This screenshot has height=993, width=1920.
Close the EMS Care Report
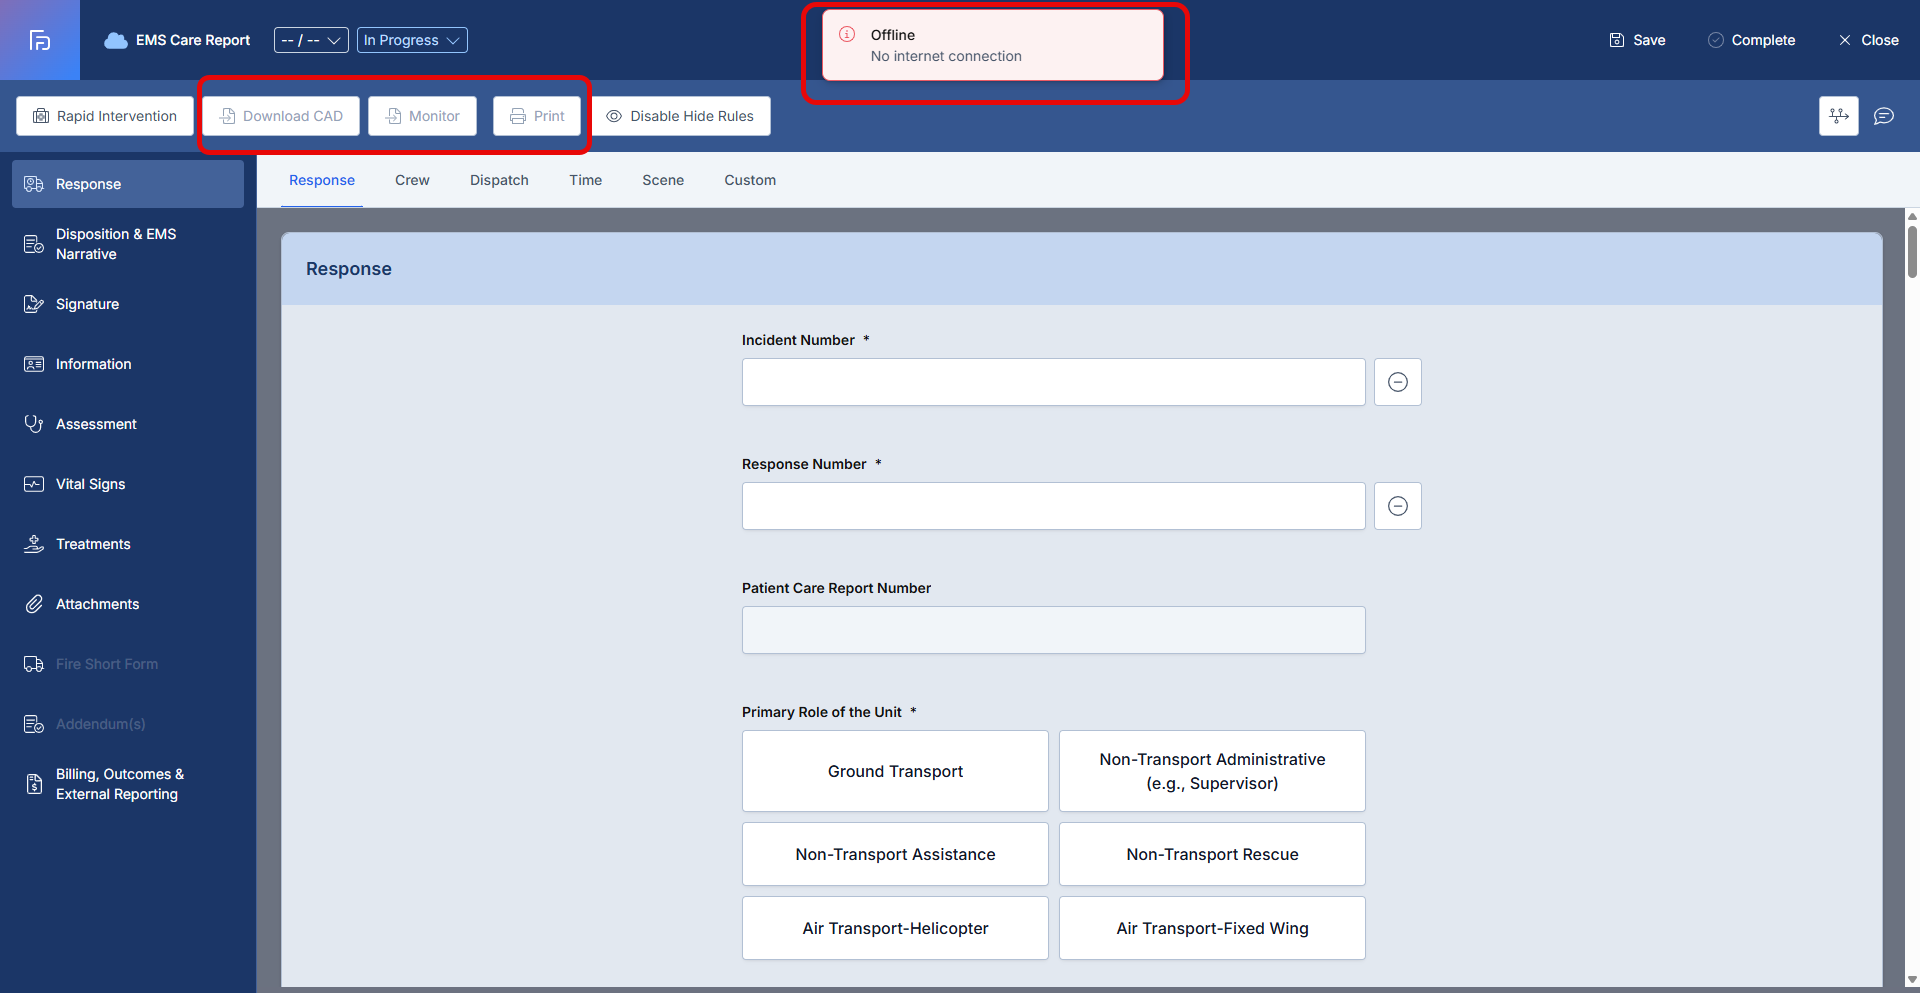[1868, 40]
